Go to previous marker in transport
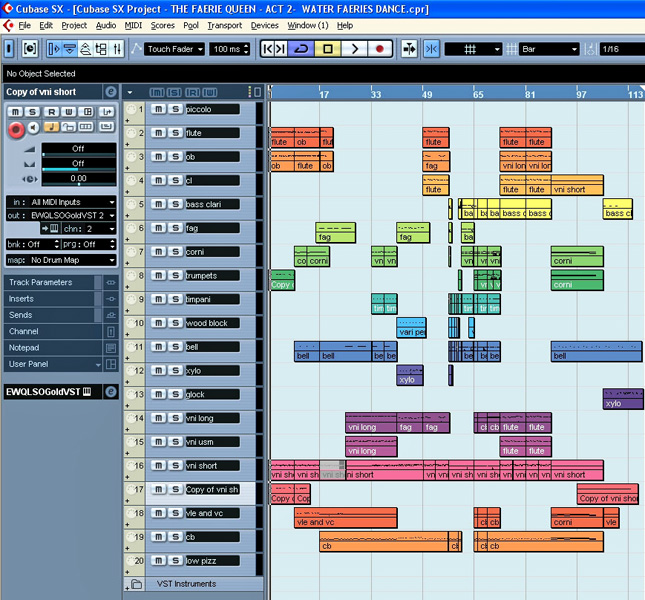This screenshot has height=600, width=645. 268,49
